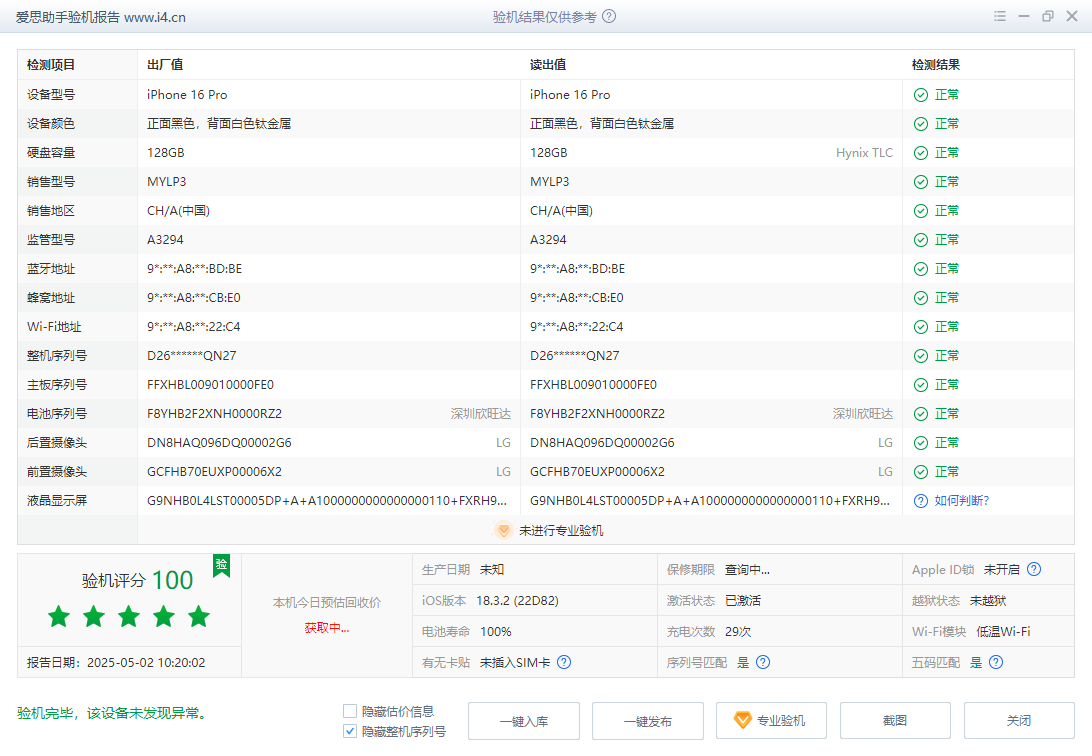1092x756 pixels.
Task: Open the list menu icon in title bar
Action: (1000, 16)
